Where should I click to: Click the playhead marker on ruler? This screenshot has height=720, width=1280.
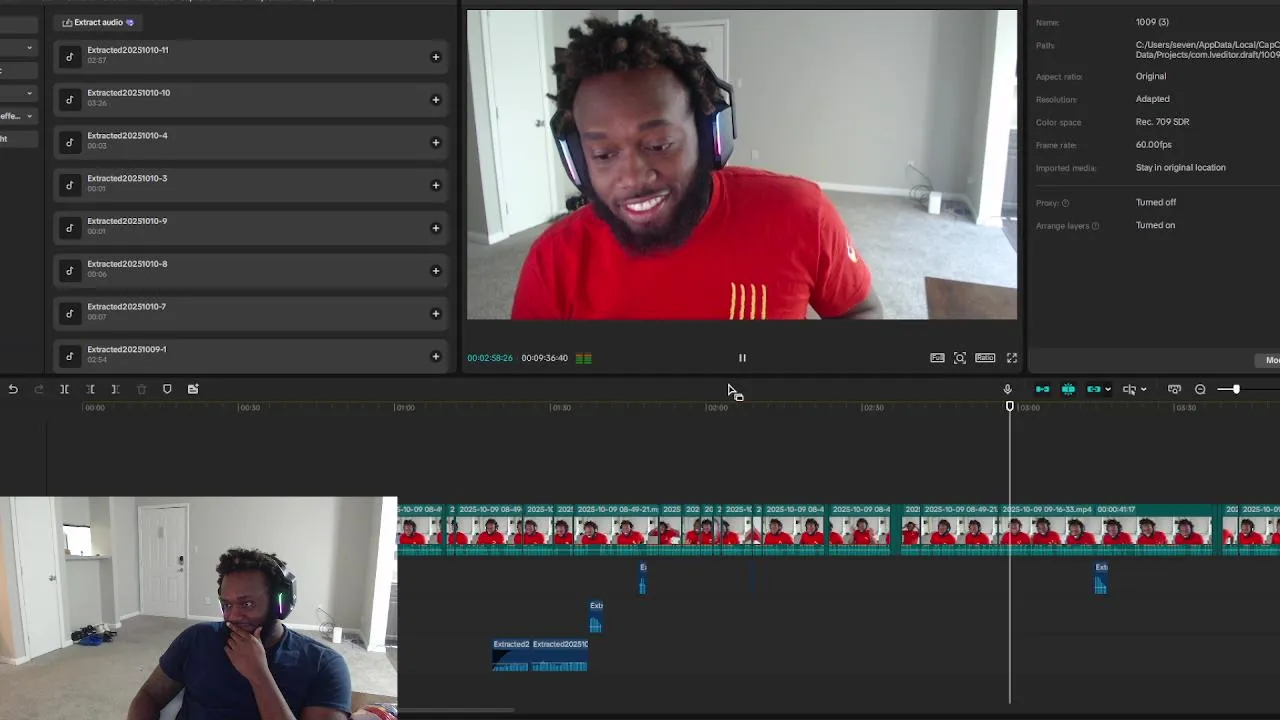[x=1009, y=406]
